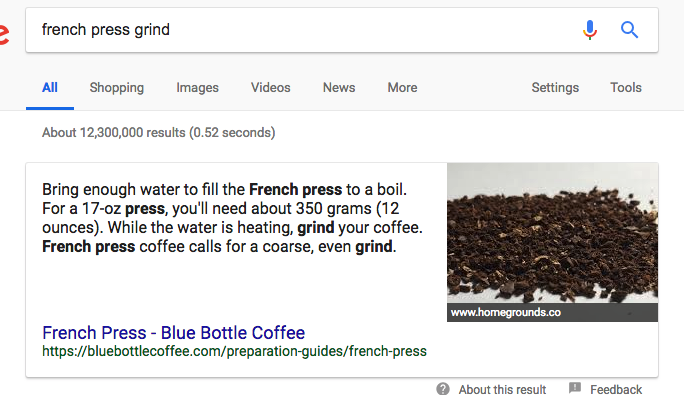Image resolution: width=684 pixels, height=395 pixels.
Task: Switch to the Images tab
Action: pyautogui.click(x=197, y=88)
